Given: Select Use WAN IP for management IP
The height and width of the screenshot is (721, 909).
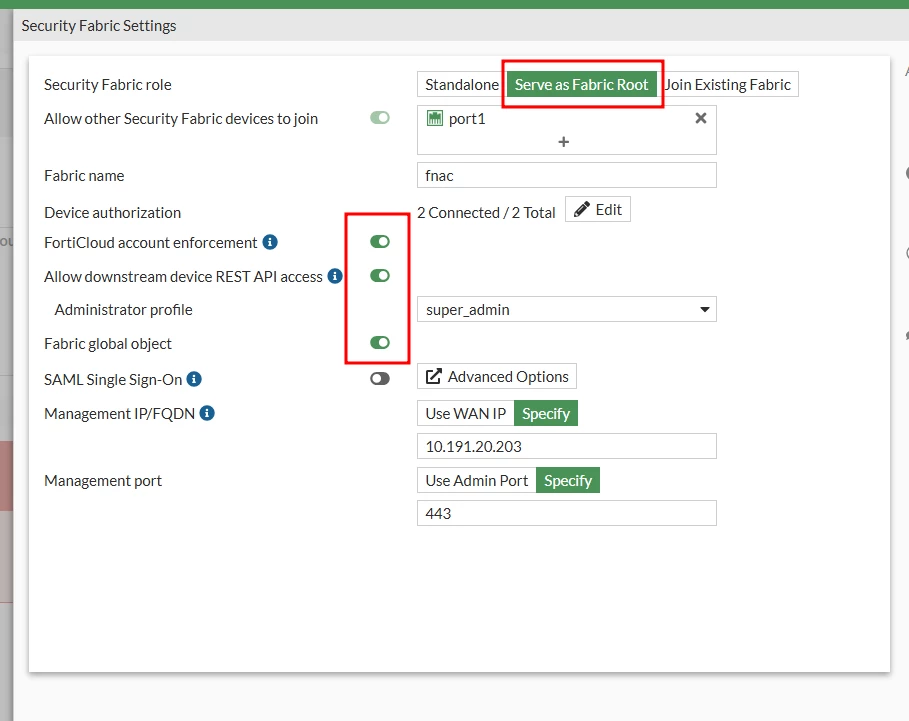Looking at the screenshot, I should click(466, 413).
